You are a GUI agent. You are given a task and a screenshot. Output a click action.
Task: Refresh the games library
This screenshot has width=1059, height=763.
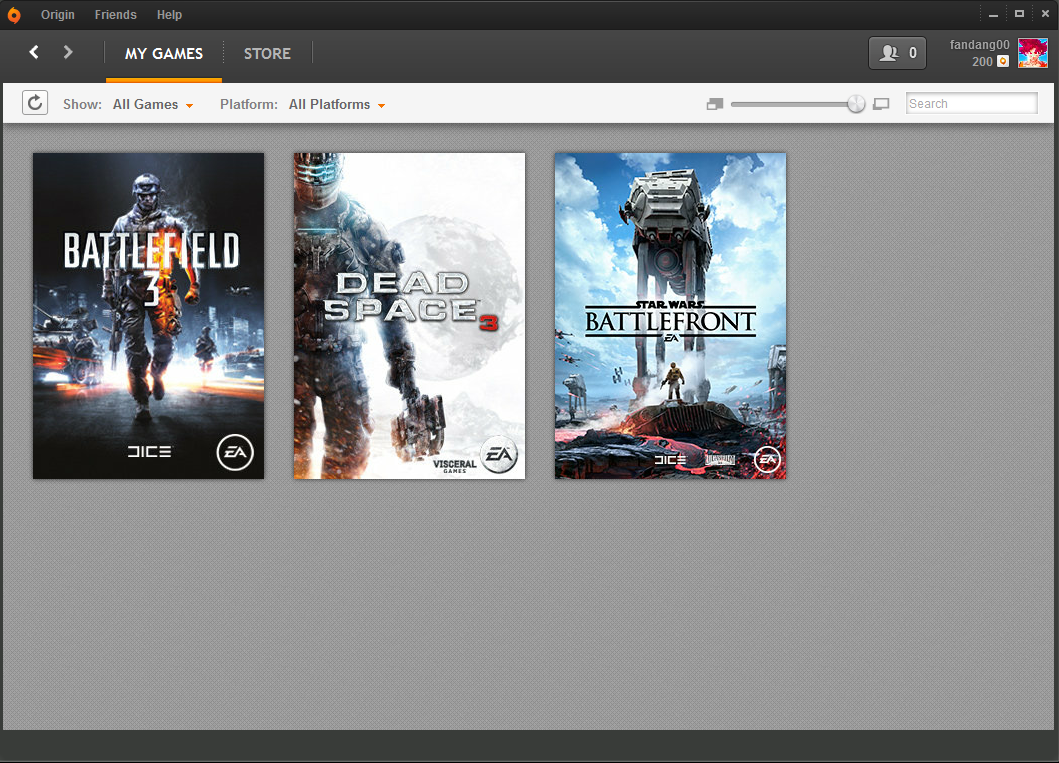(35, 103)
